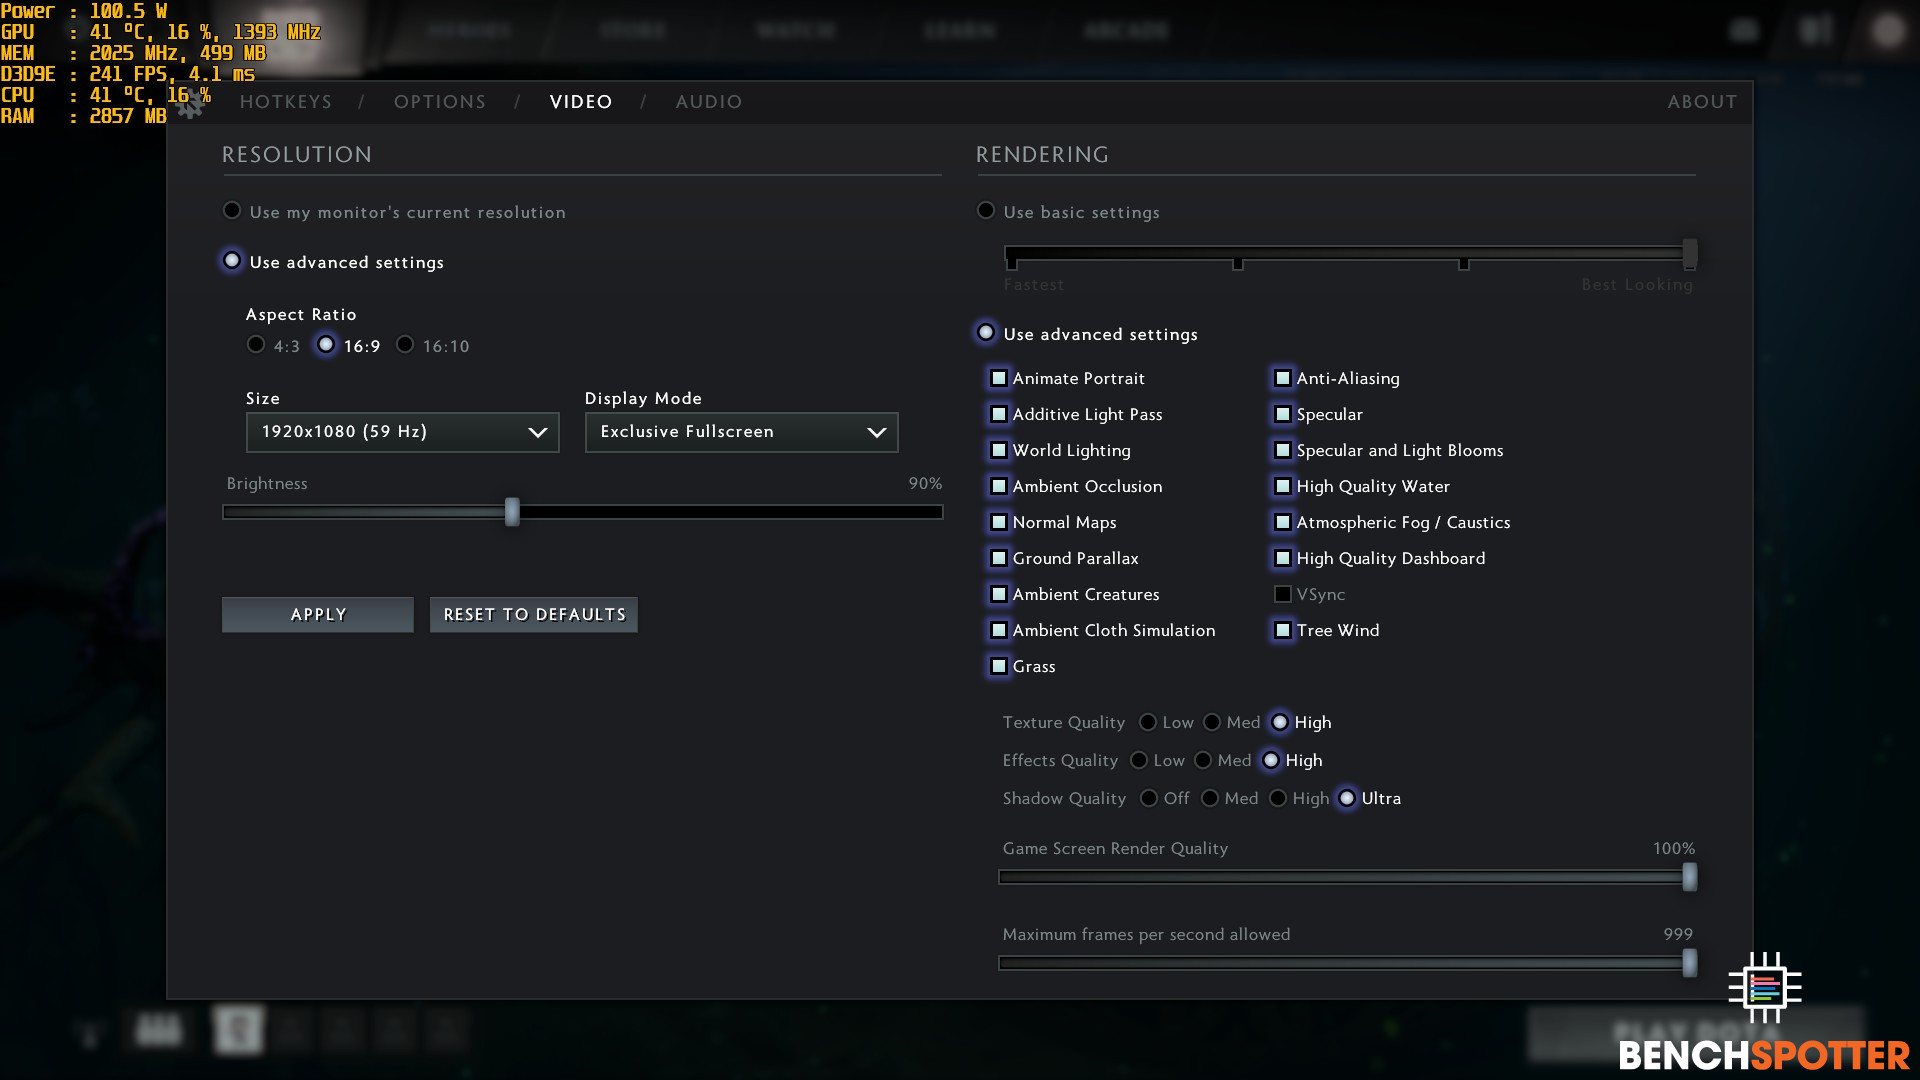Switch to the OPTIONS menu tab
This screenshot has height=1080, width=1920.
click(440, 100)
